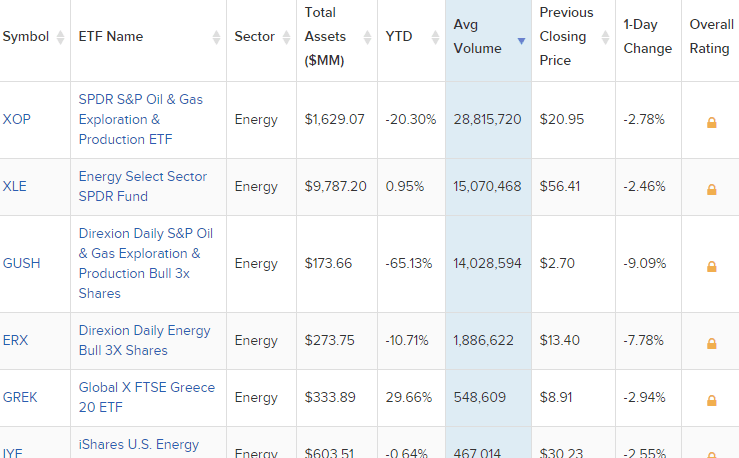Sort by Total Assets column arrows
This screenshot has width=739, height=458.
[368, 37]
